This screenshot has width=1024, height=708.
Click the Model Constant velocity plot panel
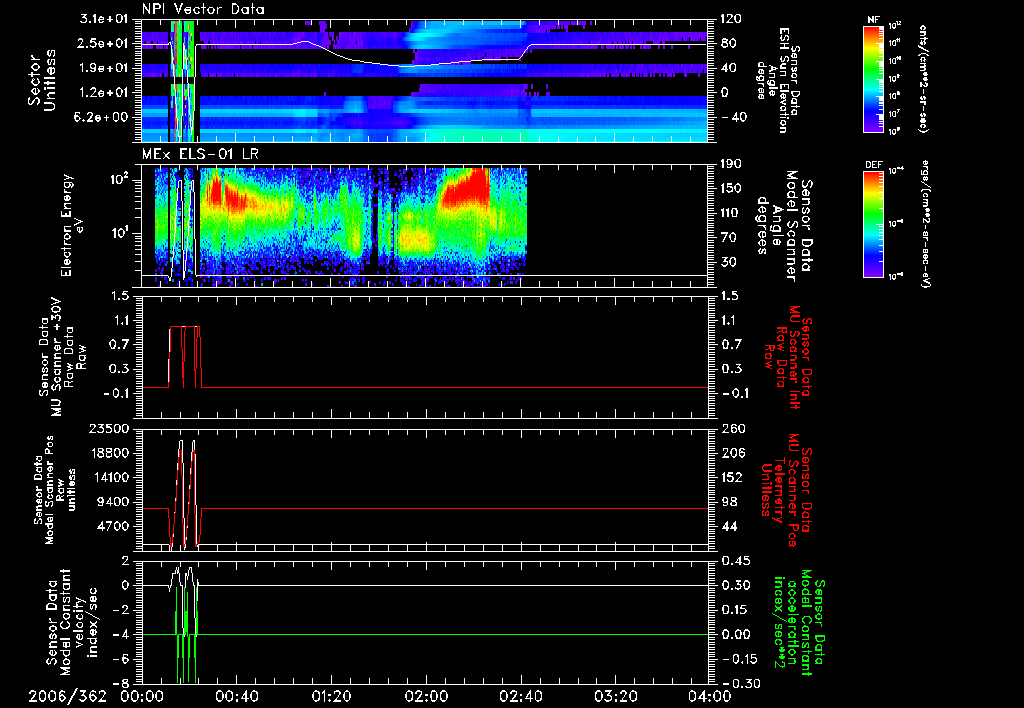pyautogui.click(x=424, y=622)
